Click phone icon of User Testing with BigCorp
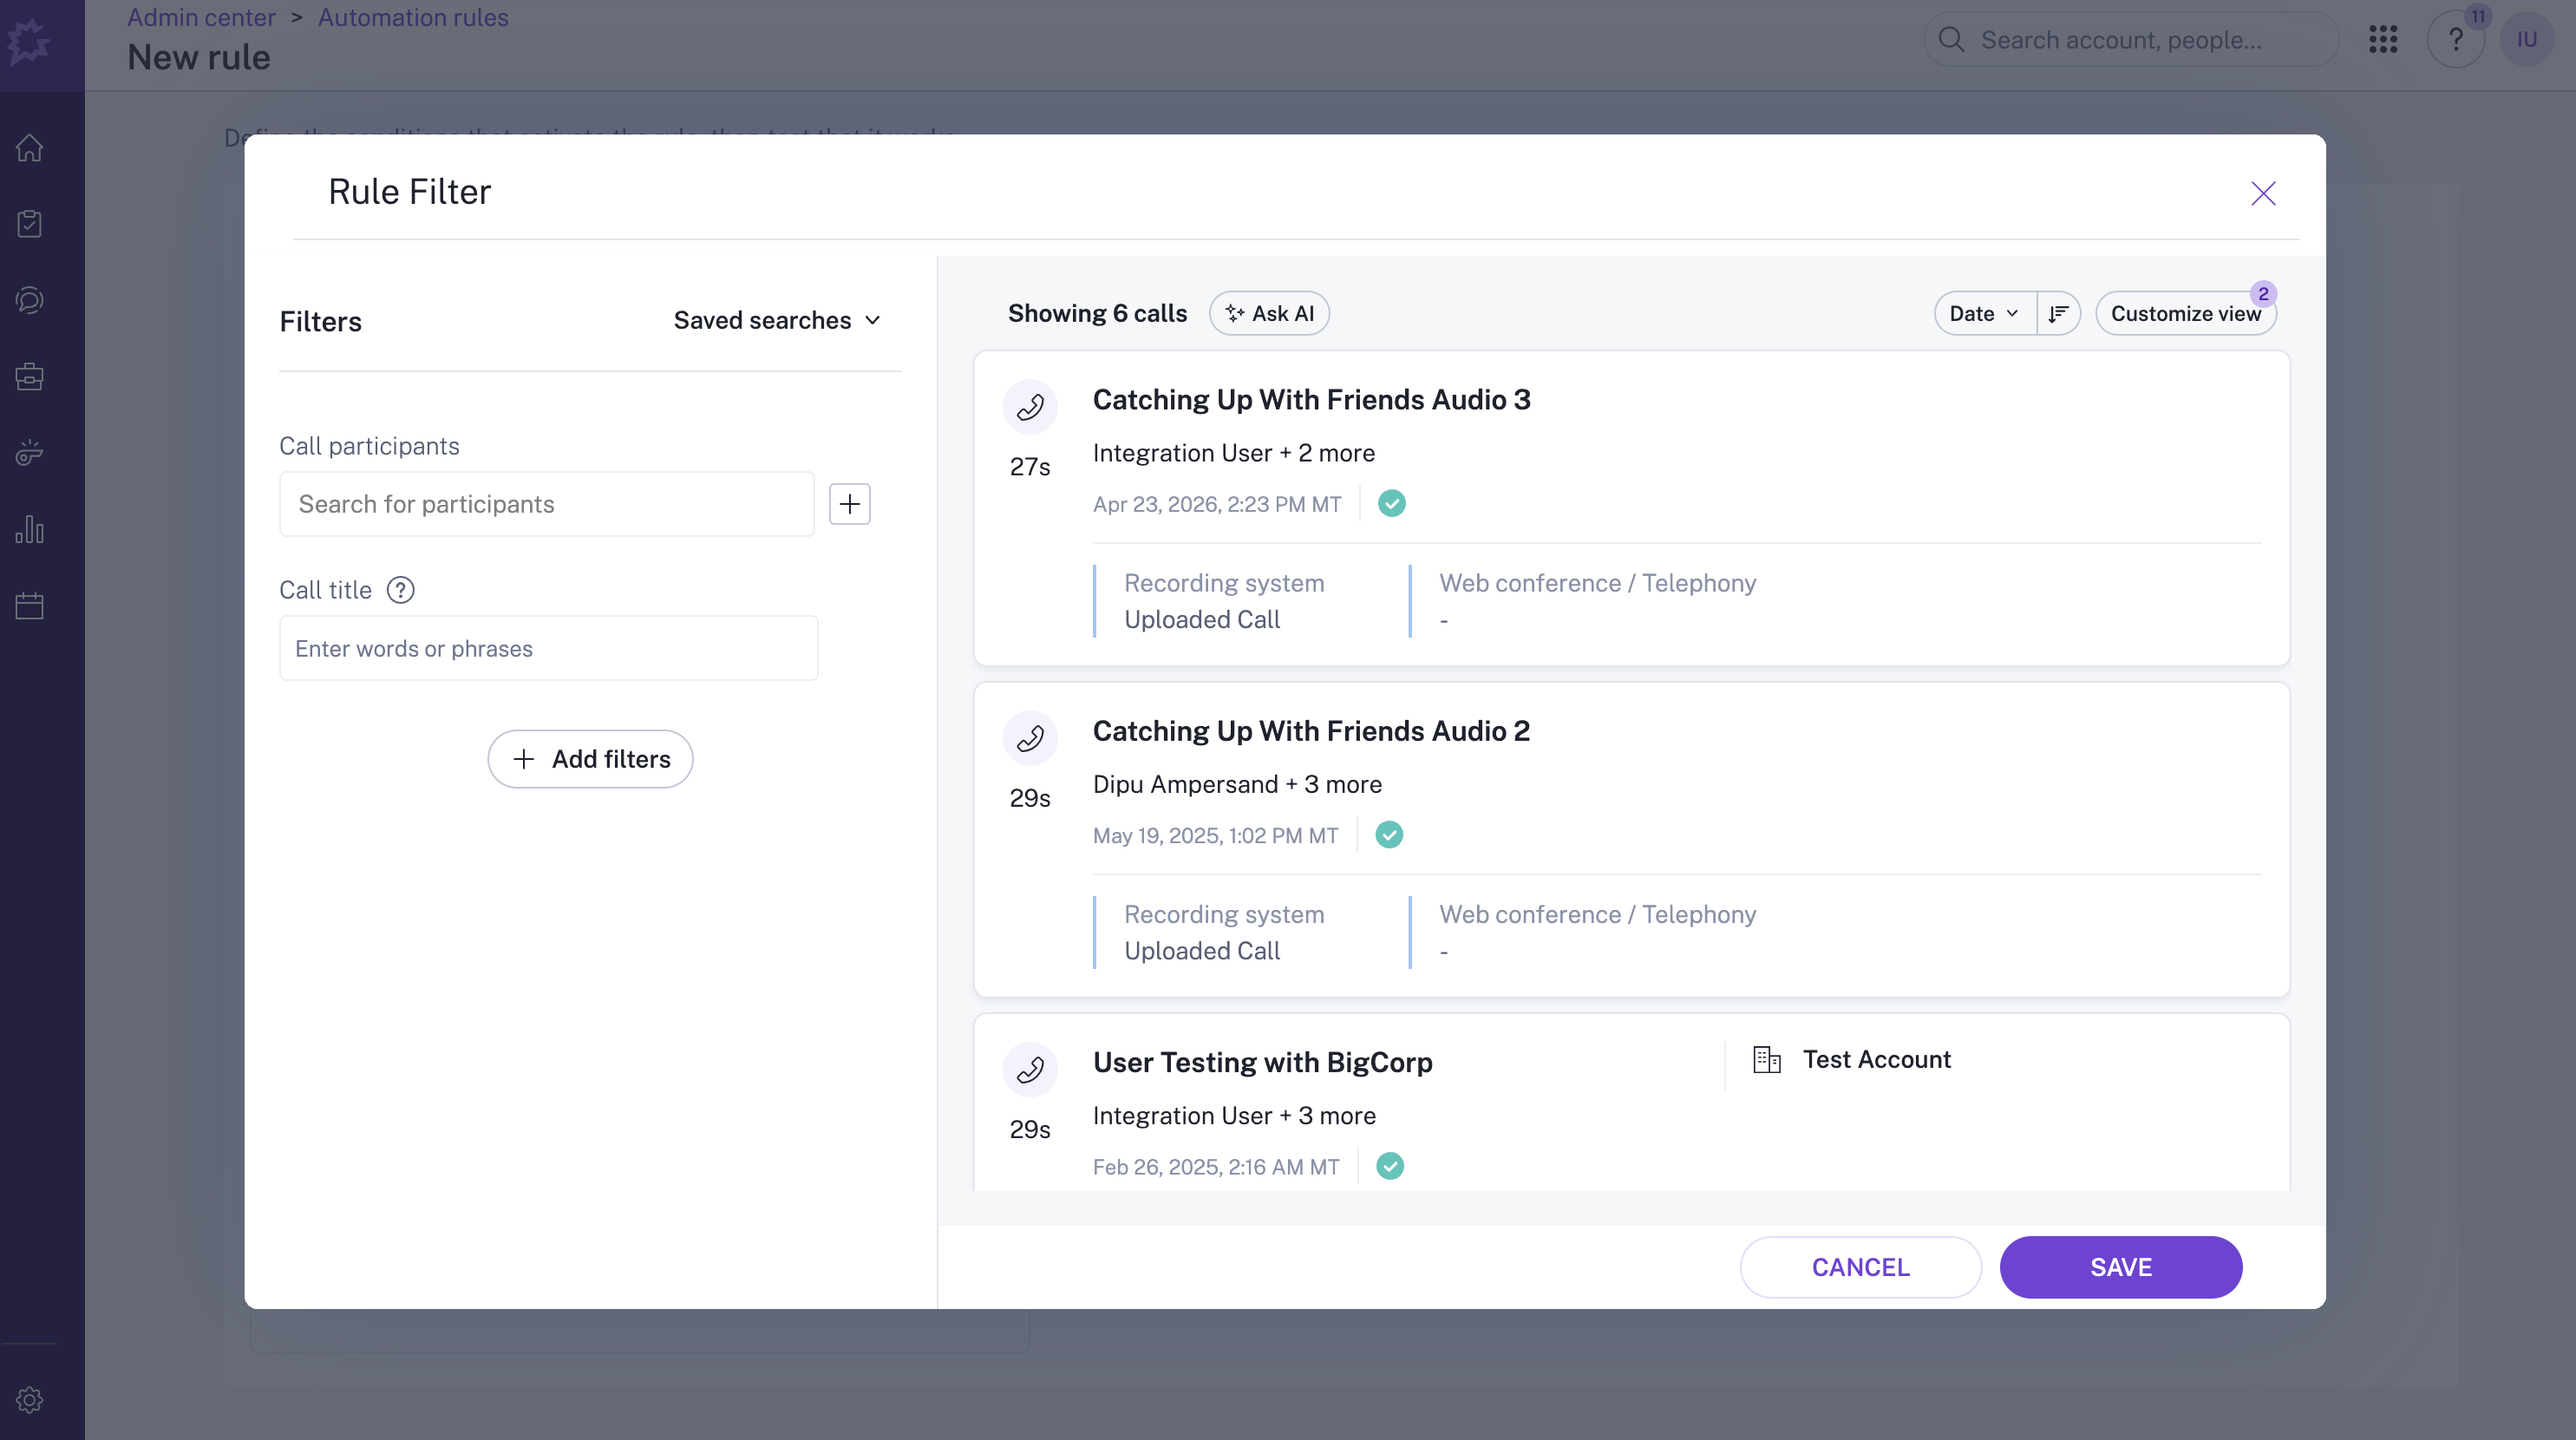2576x1440 pixels. point(1030,1069)
